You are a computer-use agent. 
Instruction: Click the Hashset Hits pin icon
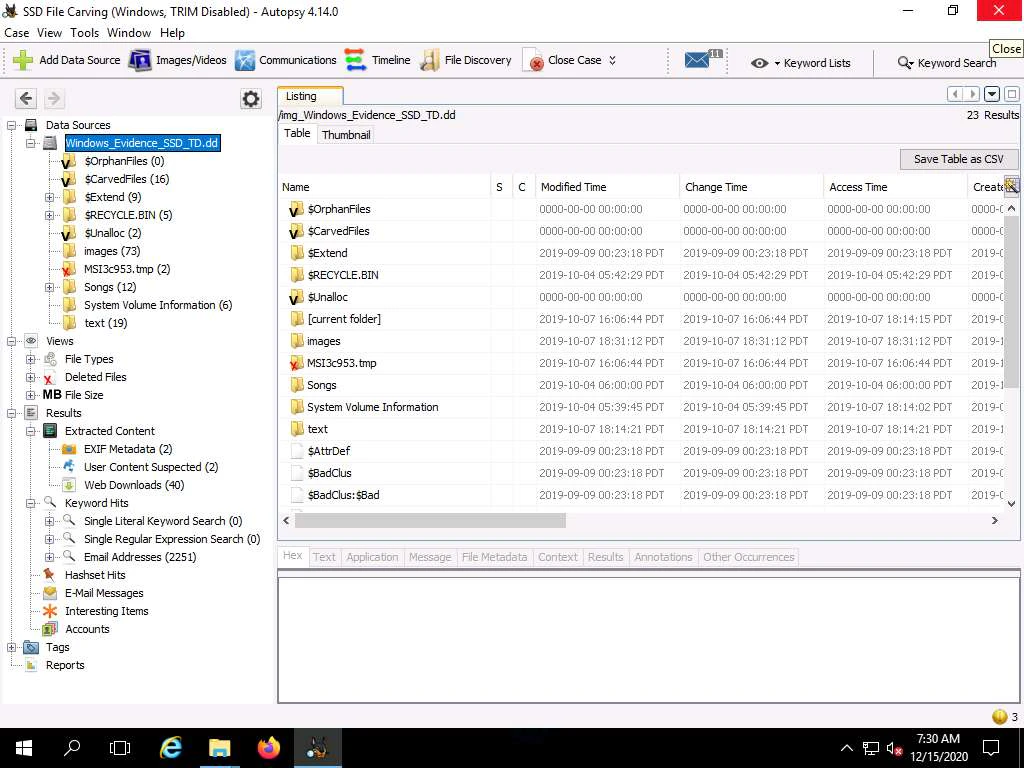50,575
